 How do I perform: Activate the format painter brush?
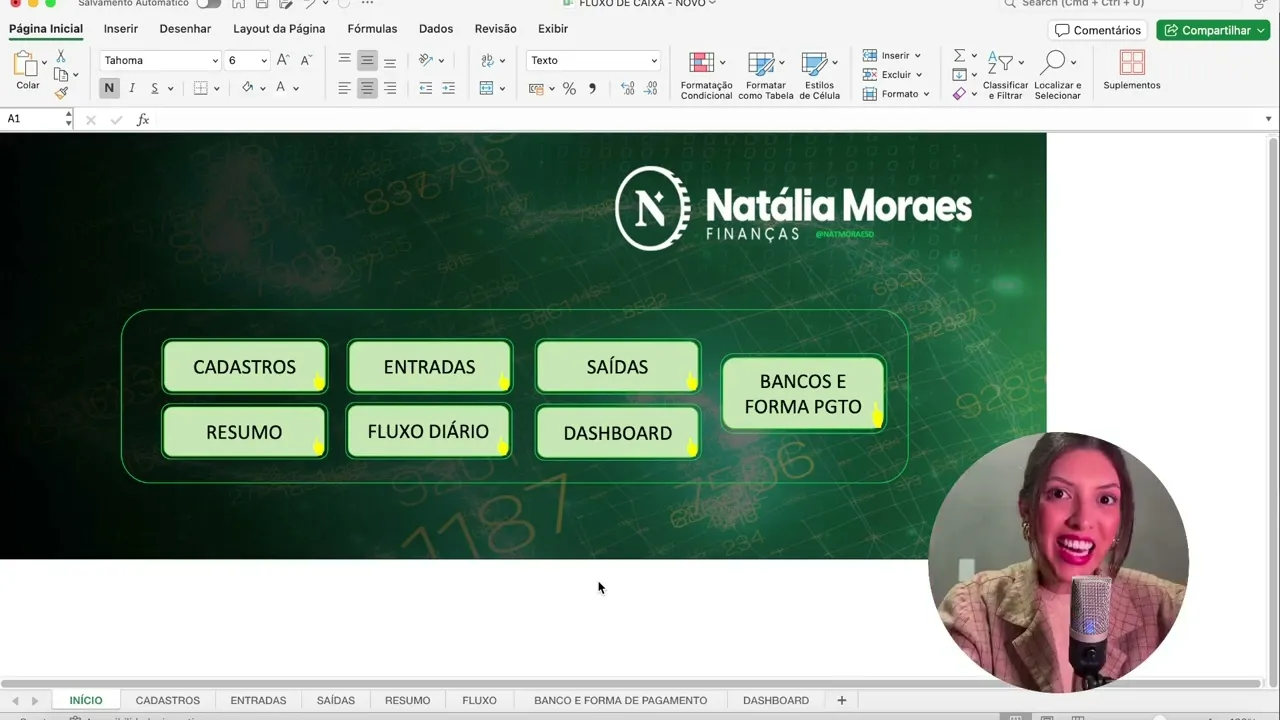click(61, 93)
